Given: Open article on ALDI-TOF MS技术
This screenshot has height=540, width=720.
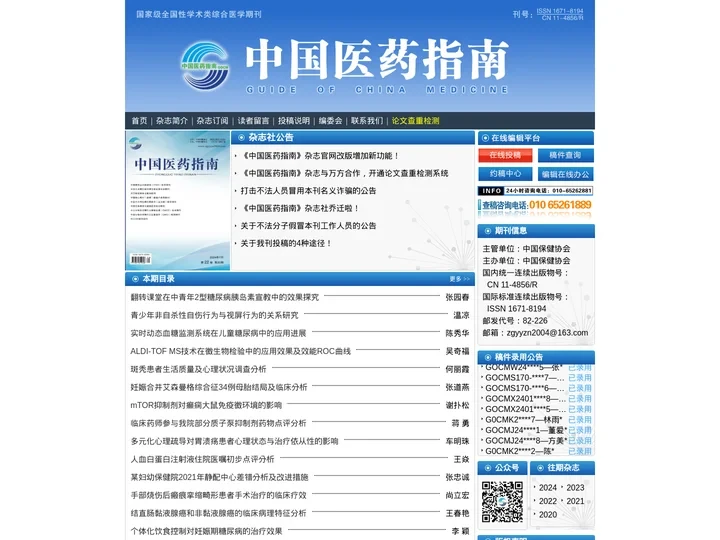Looking at the screenshot, I should click(x=241, y=351).
